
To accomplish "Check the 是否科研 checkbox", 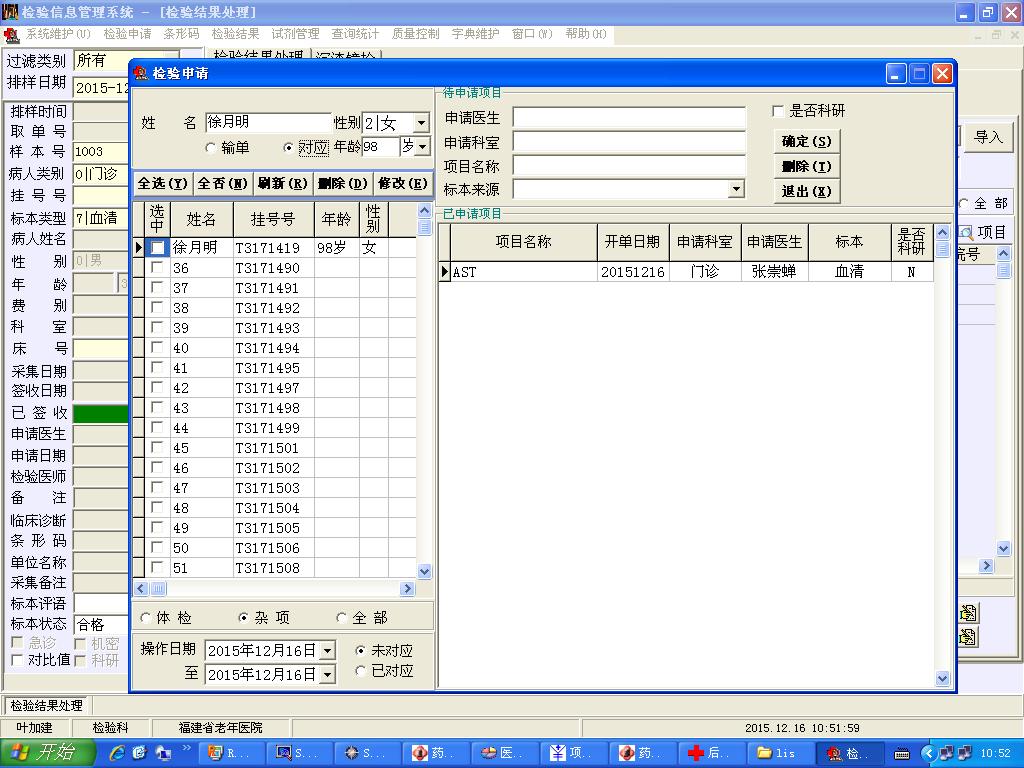I will [x=778, y=112].
